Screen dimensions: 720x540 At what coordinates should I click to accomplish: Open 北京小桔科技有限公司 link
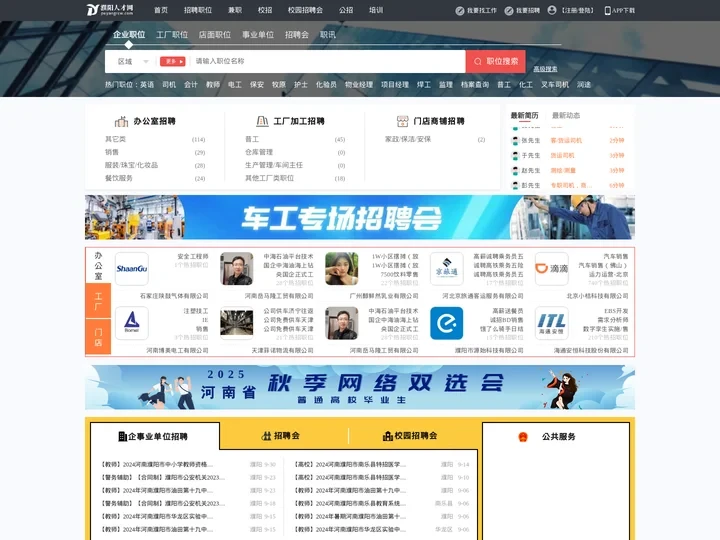coord(597,296)
